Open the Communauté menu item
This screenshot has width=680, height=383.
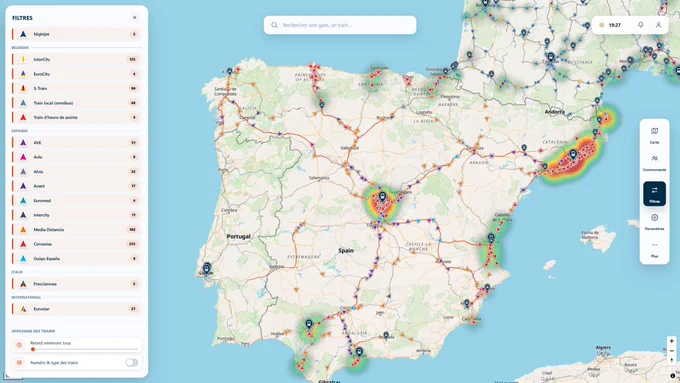[654, 163]
